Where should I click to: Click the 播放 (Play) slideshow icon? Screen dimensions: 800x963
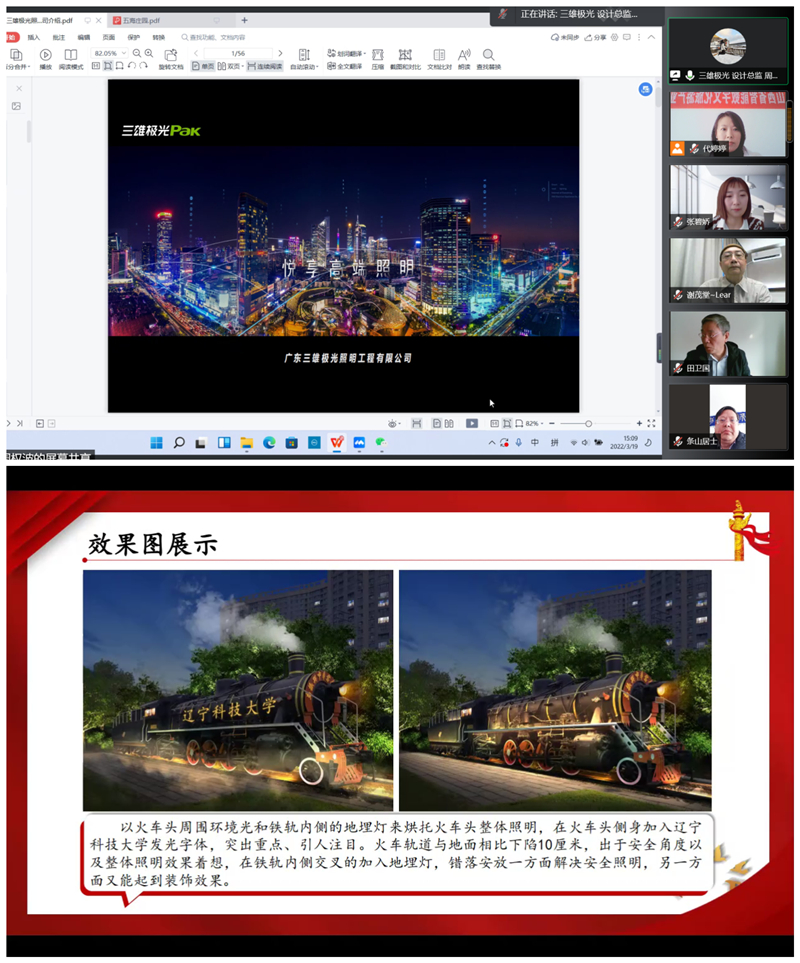[x=45, y=58]
